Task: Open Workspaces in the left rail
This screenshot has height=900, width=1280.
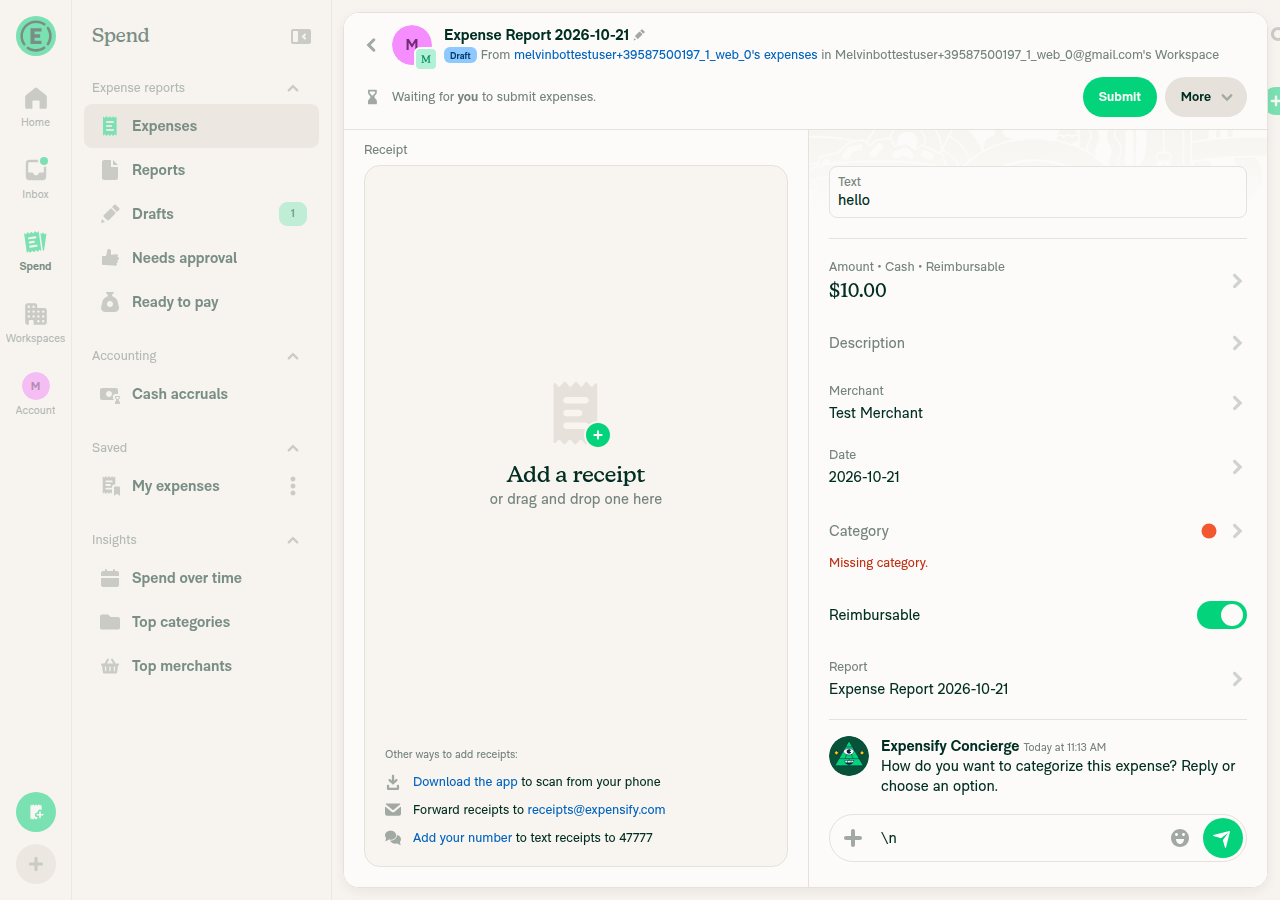Action: tap(36, 323)
